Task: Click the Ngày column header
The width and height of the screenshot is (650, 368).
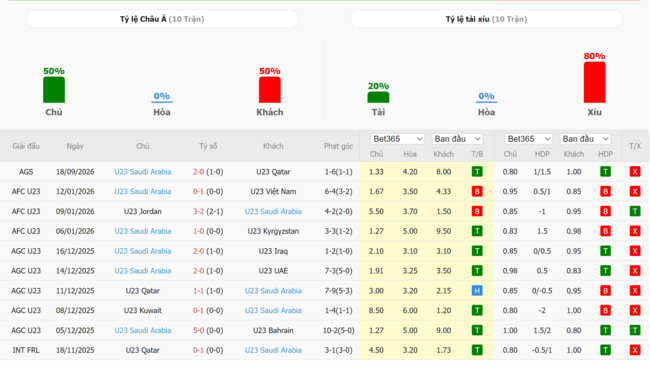Action: [75, 146]
